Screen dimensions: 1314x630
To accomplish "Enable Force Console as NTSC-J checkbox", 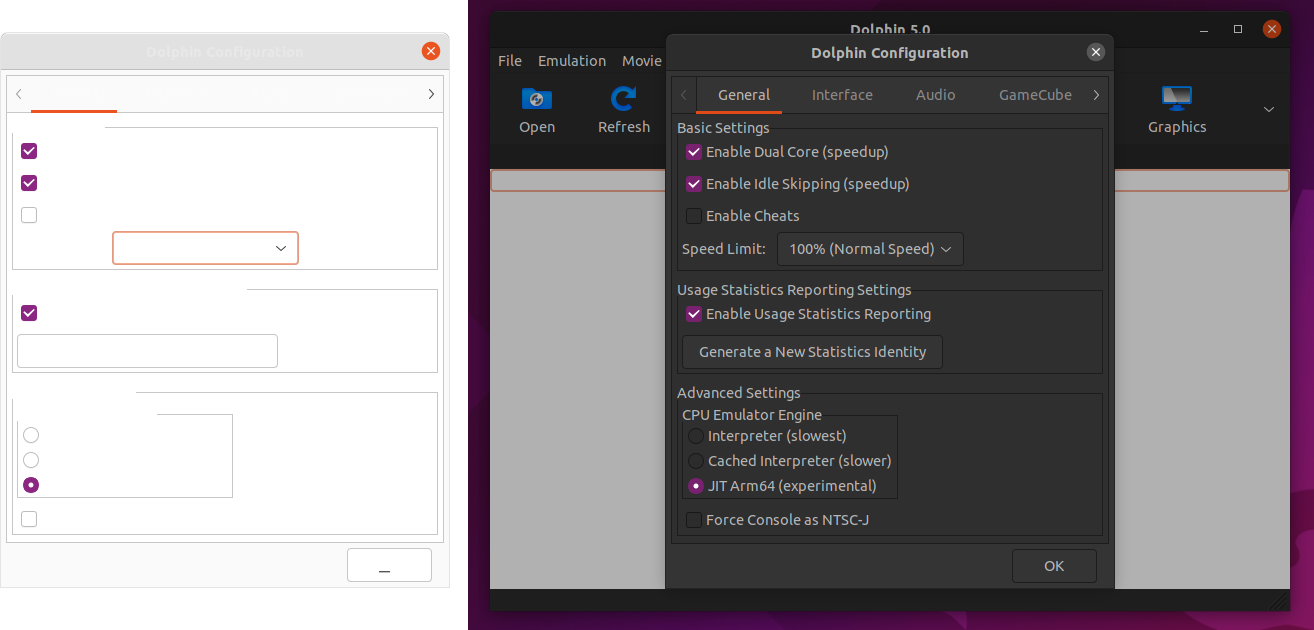I will tap(694, 520).
